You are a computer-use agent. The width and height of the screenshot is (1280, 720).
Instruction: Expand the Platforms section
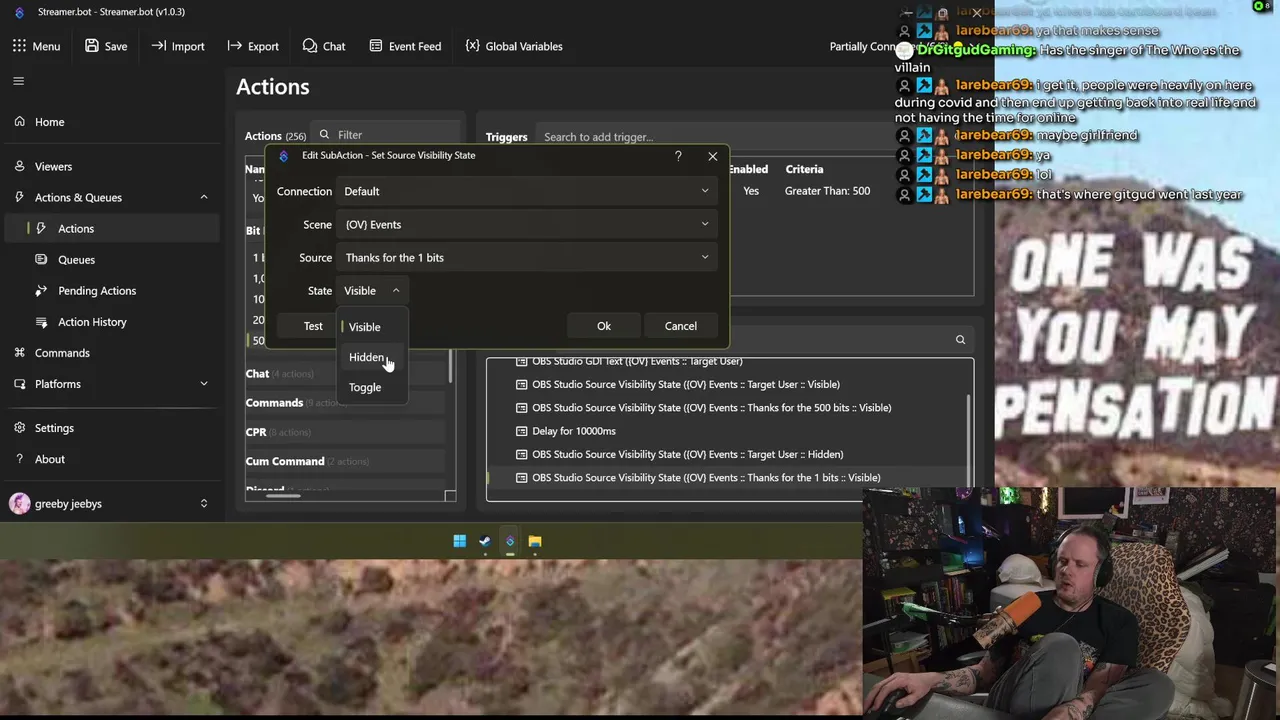[204, 384]
